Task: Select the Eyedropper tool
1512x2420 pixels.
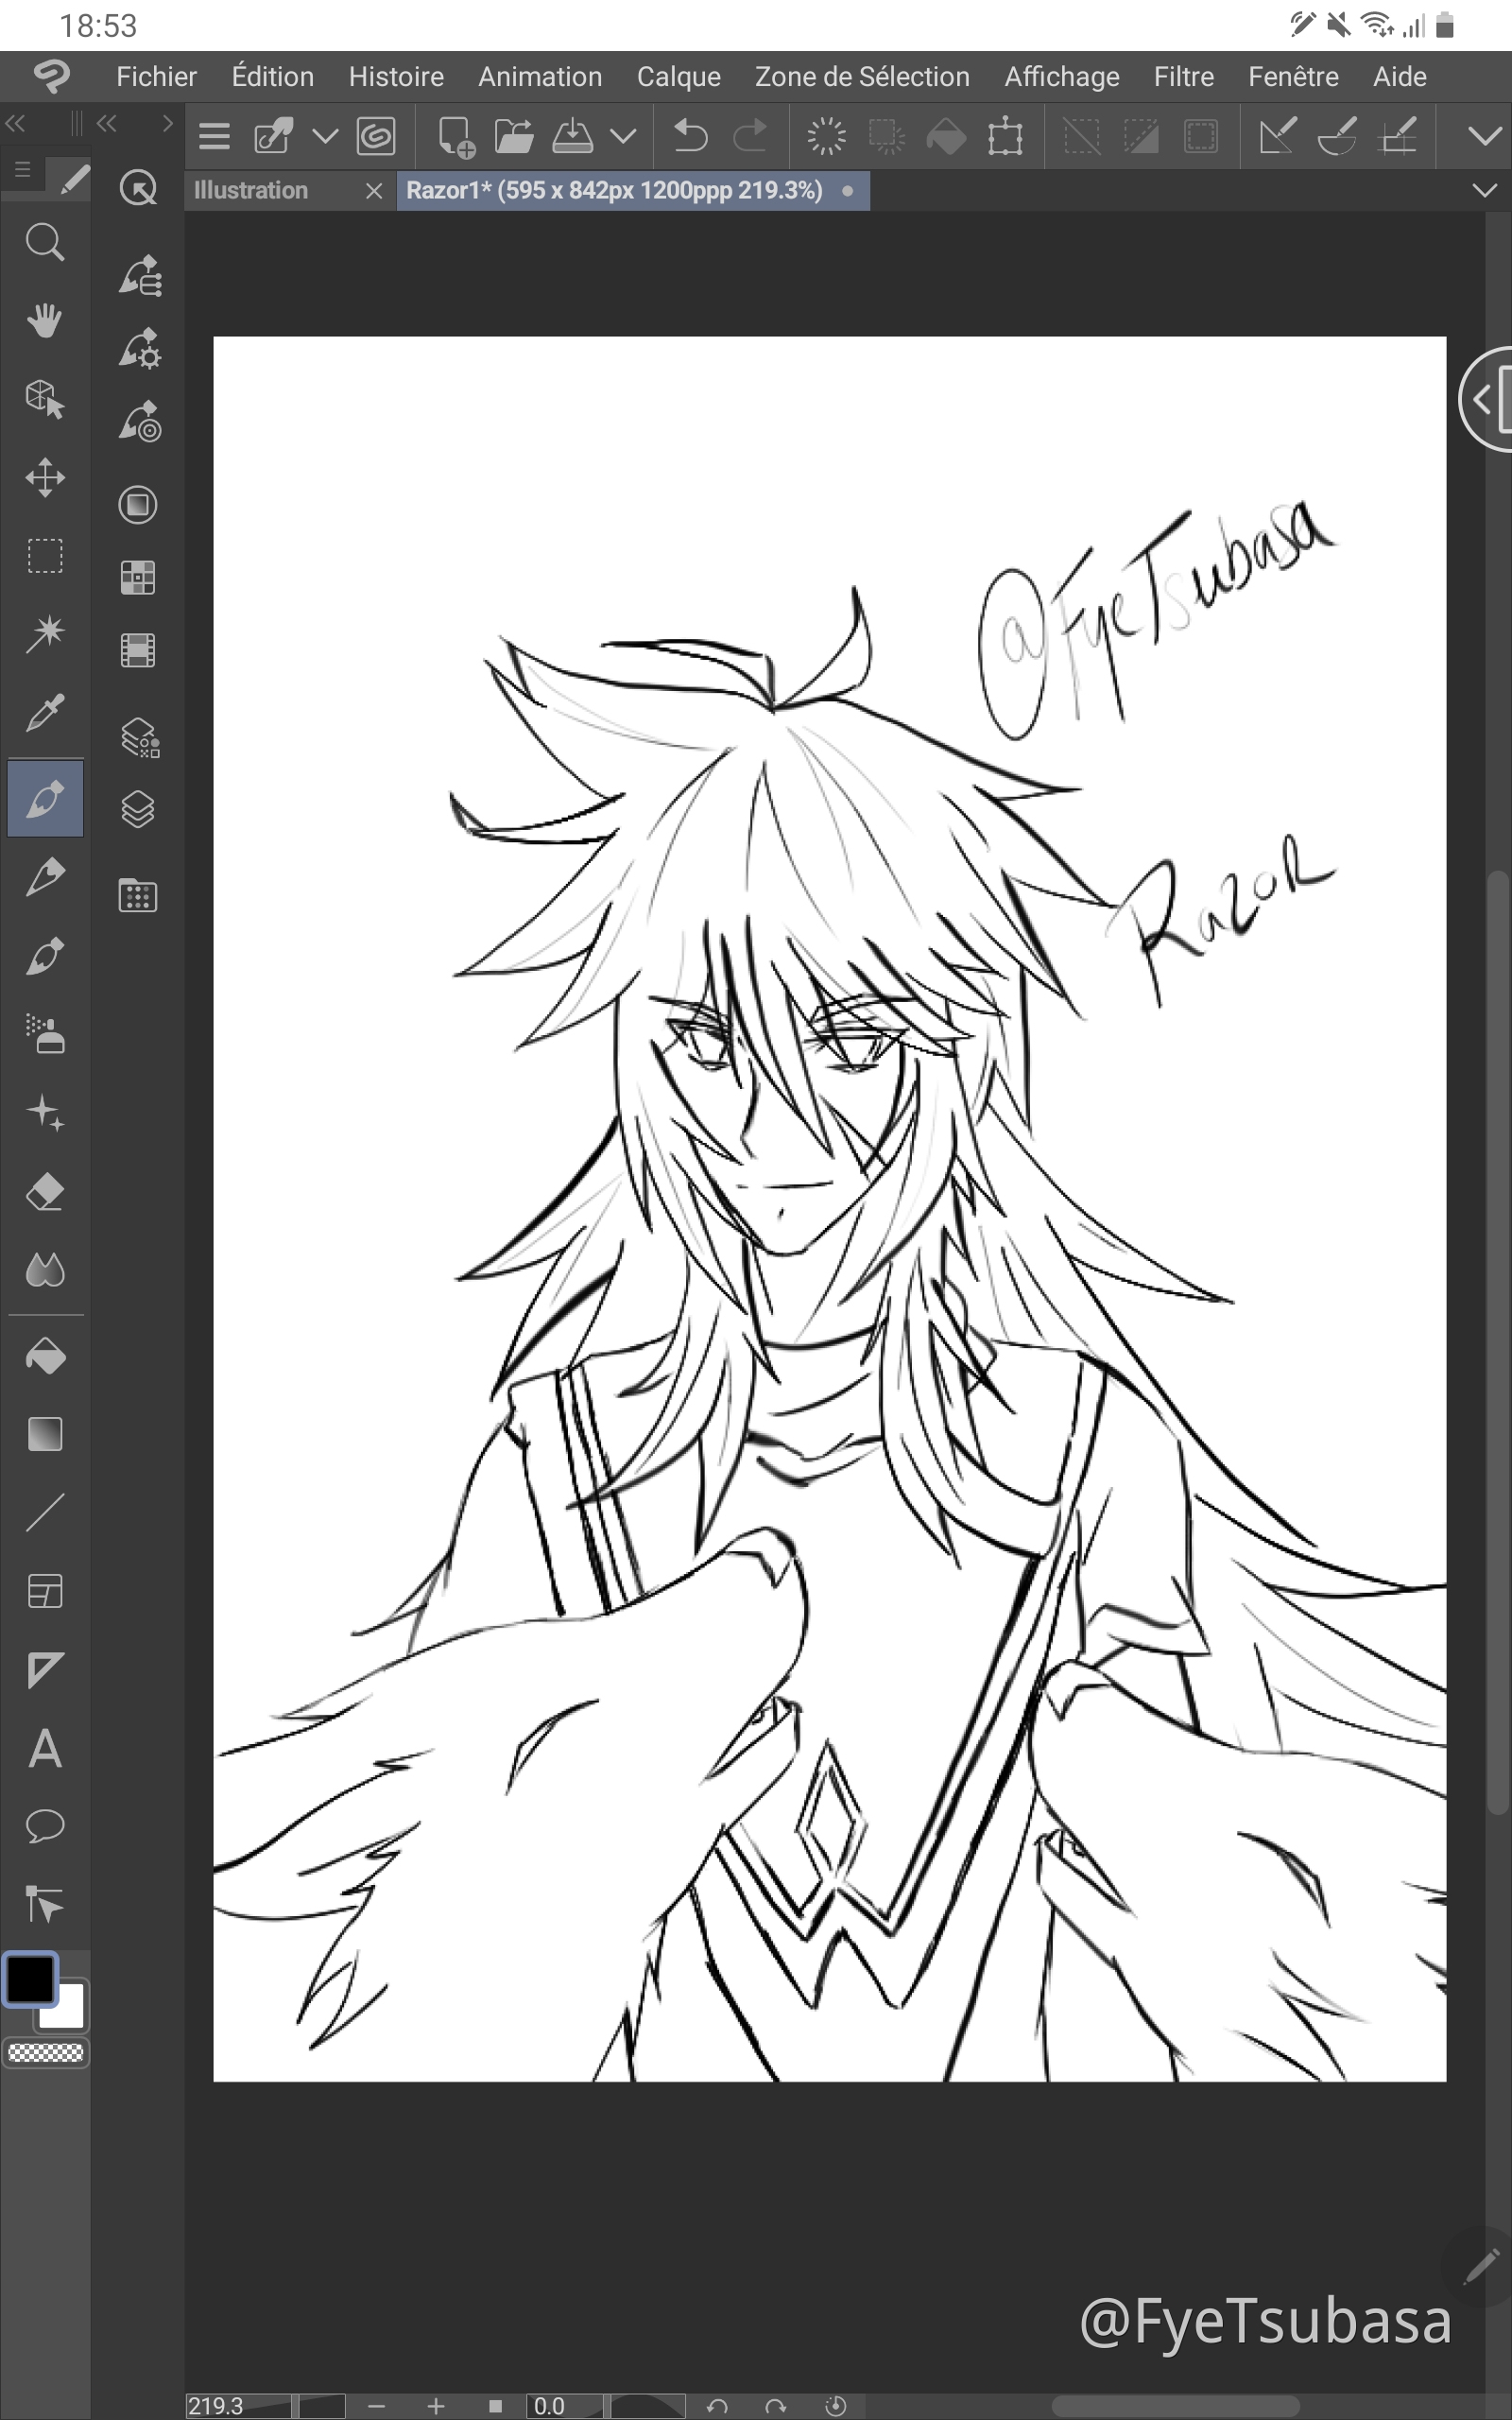Action: pyautogui.click(x=45, y=712)
